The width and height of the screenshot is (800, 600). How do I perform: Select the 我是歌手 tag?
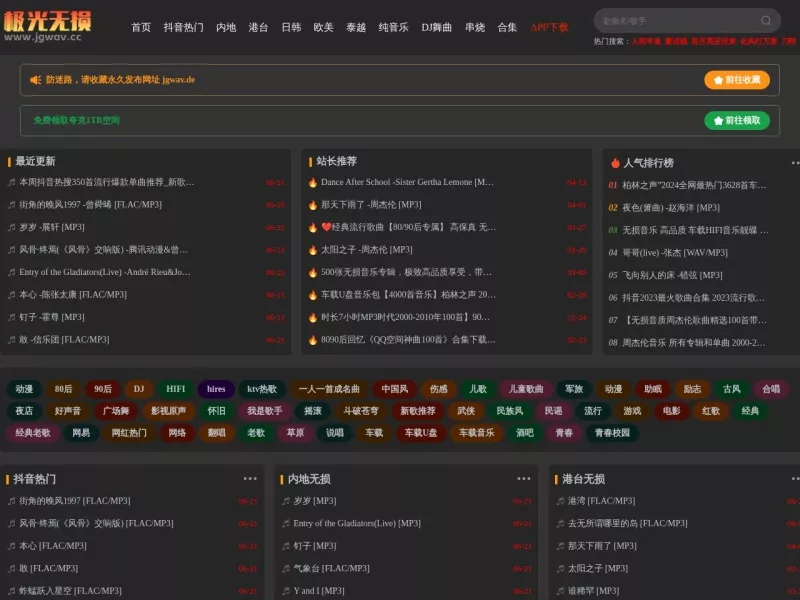[264, 411]
